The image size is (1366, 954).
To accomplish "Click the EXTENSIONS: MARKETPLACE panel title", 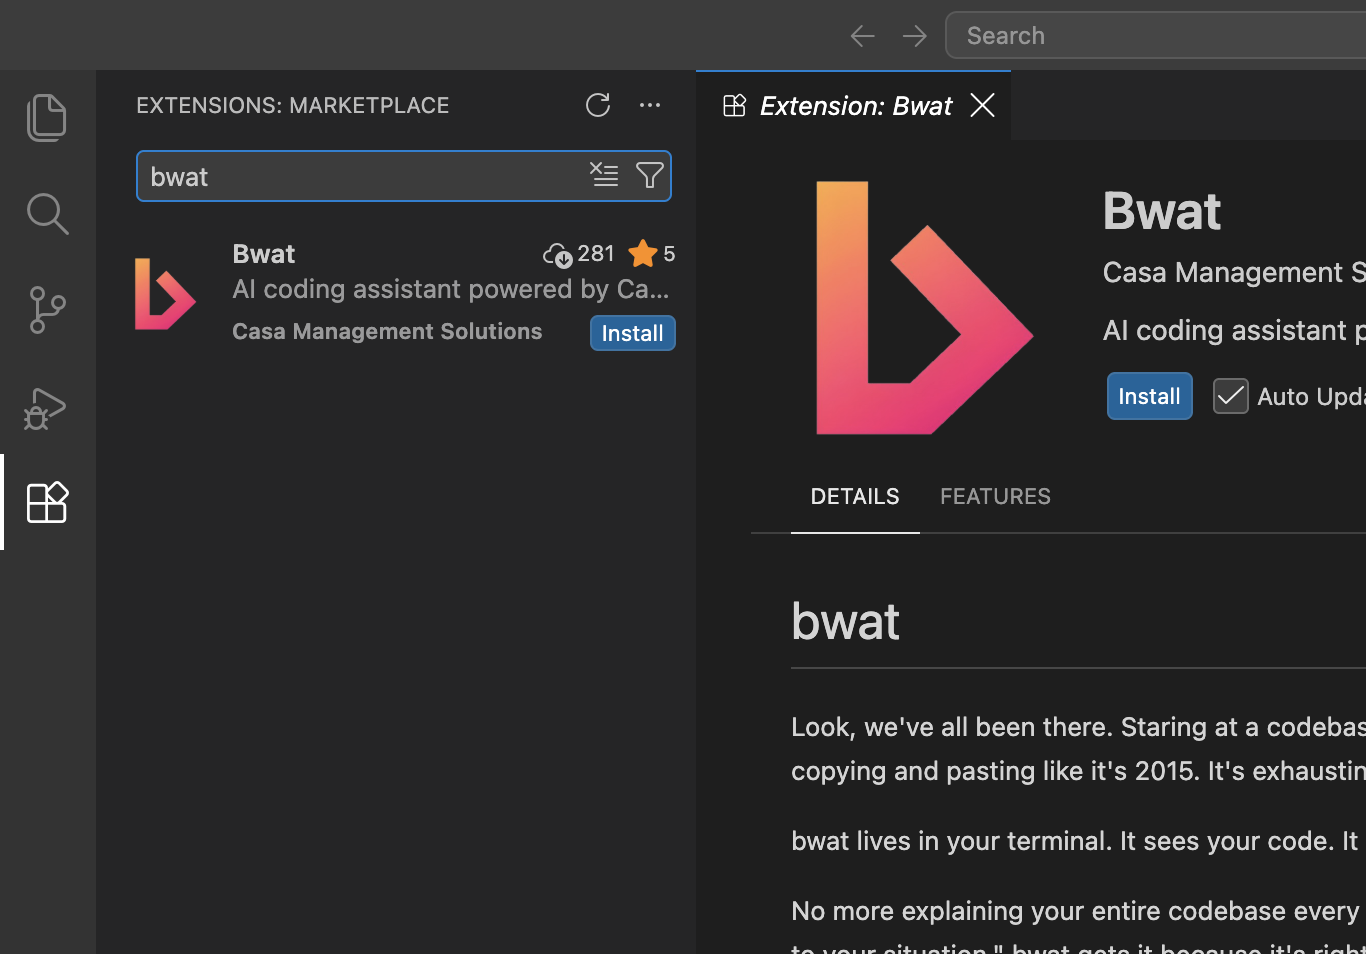I will tap(293, 105).
